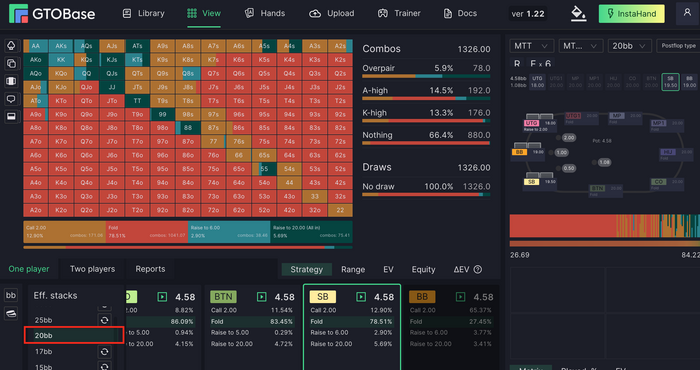The image size is (700, 370).
Task: Open the Trainer page
Action: 399,13
